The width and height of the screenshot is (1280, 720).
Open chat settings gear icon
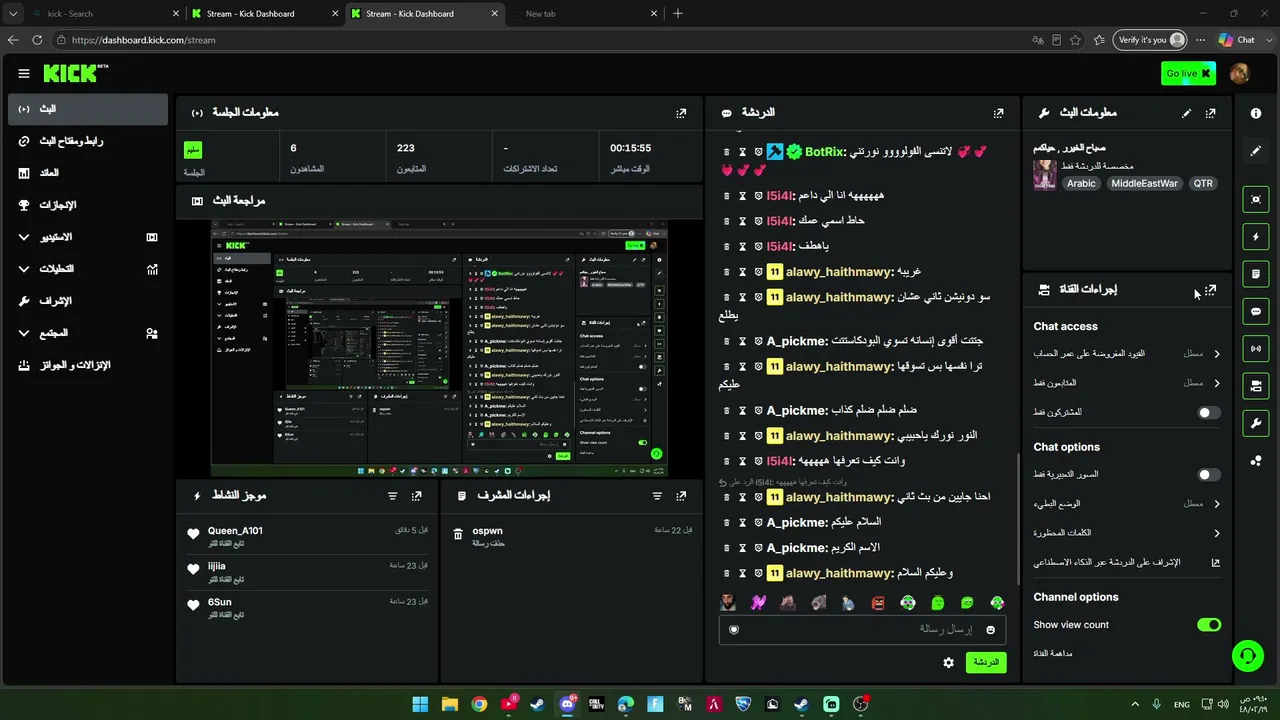point(948,662)
